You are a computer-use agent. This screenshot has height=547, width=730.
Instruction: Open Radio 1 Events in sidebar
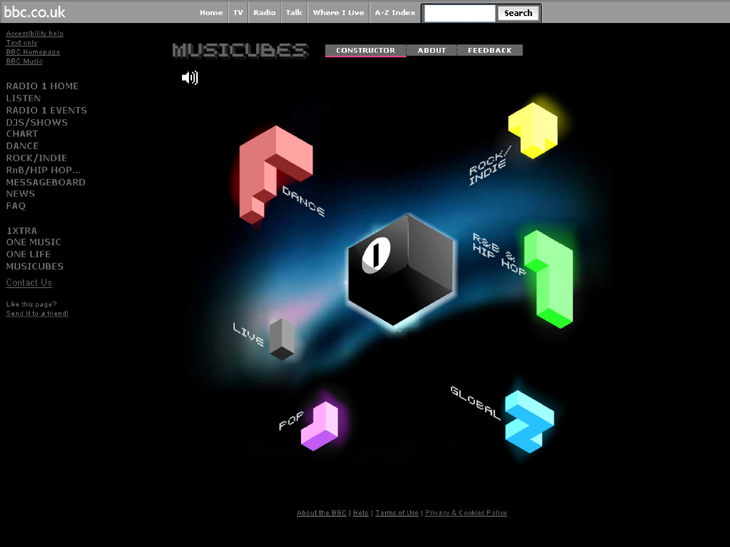47,110
